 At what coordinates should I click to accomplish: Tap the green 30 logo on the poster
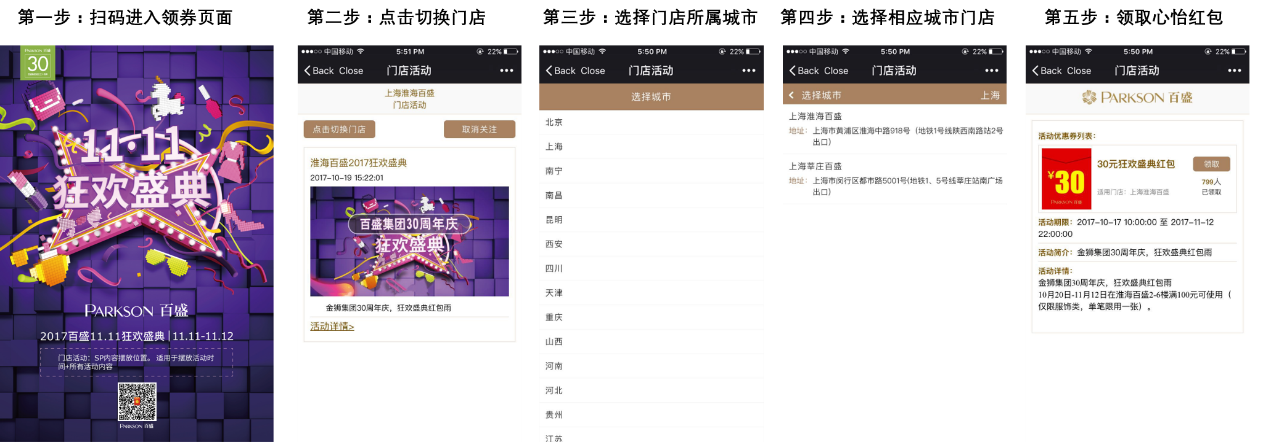pos(37,62)
